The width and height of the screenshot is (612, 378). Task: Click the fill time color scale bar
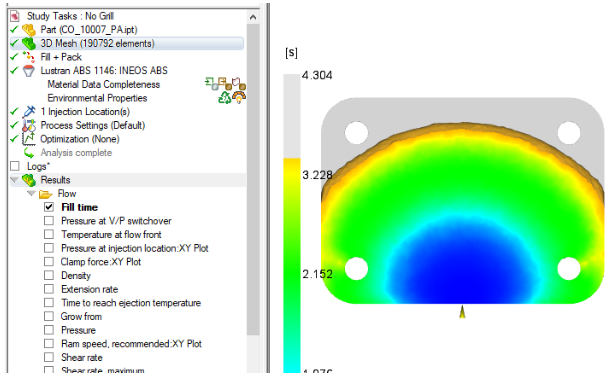(292, 223)
